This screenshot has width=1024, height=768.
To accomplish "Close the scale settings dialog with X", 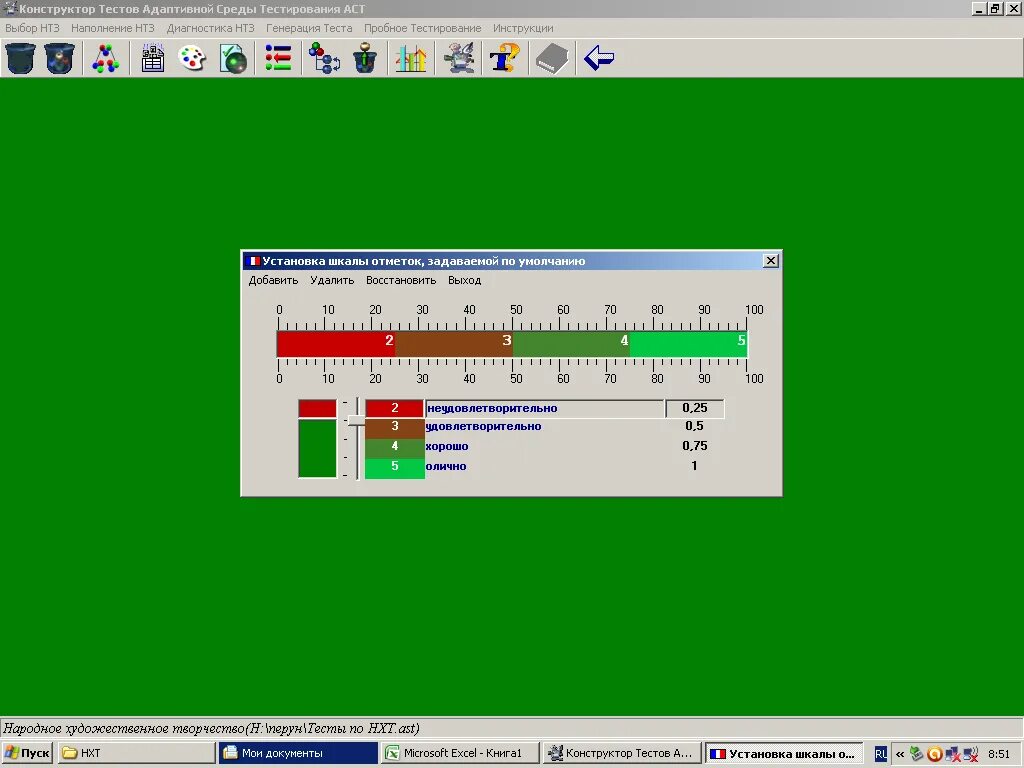I will [771, 261].
